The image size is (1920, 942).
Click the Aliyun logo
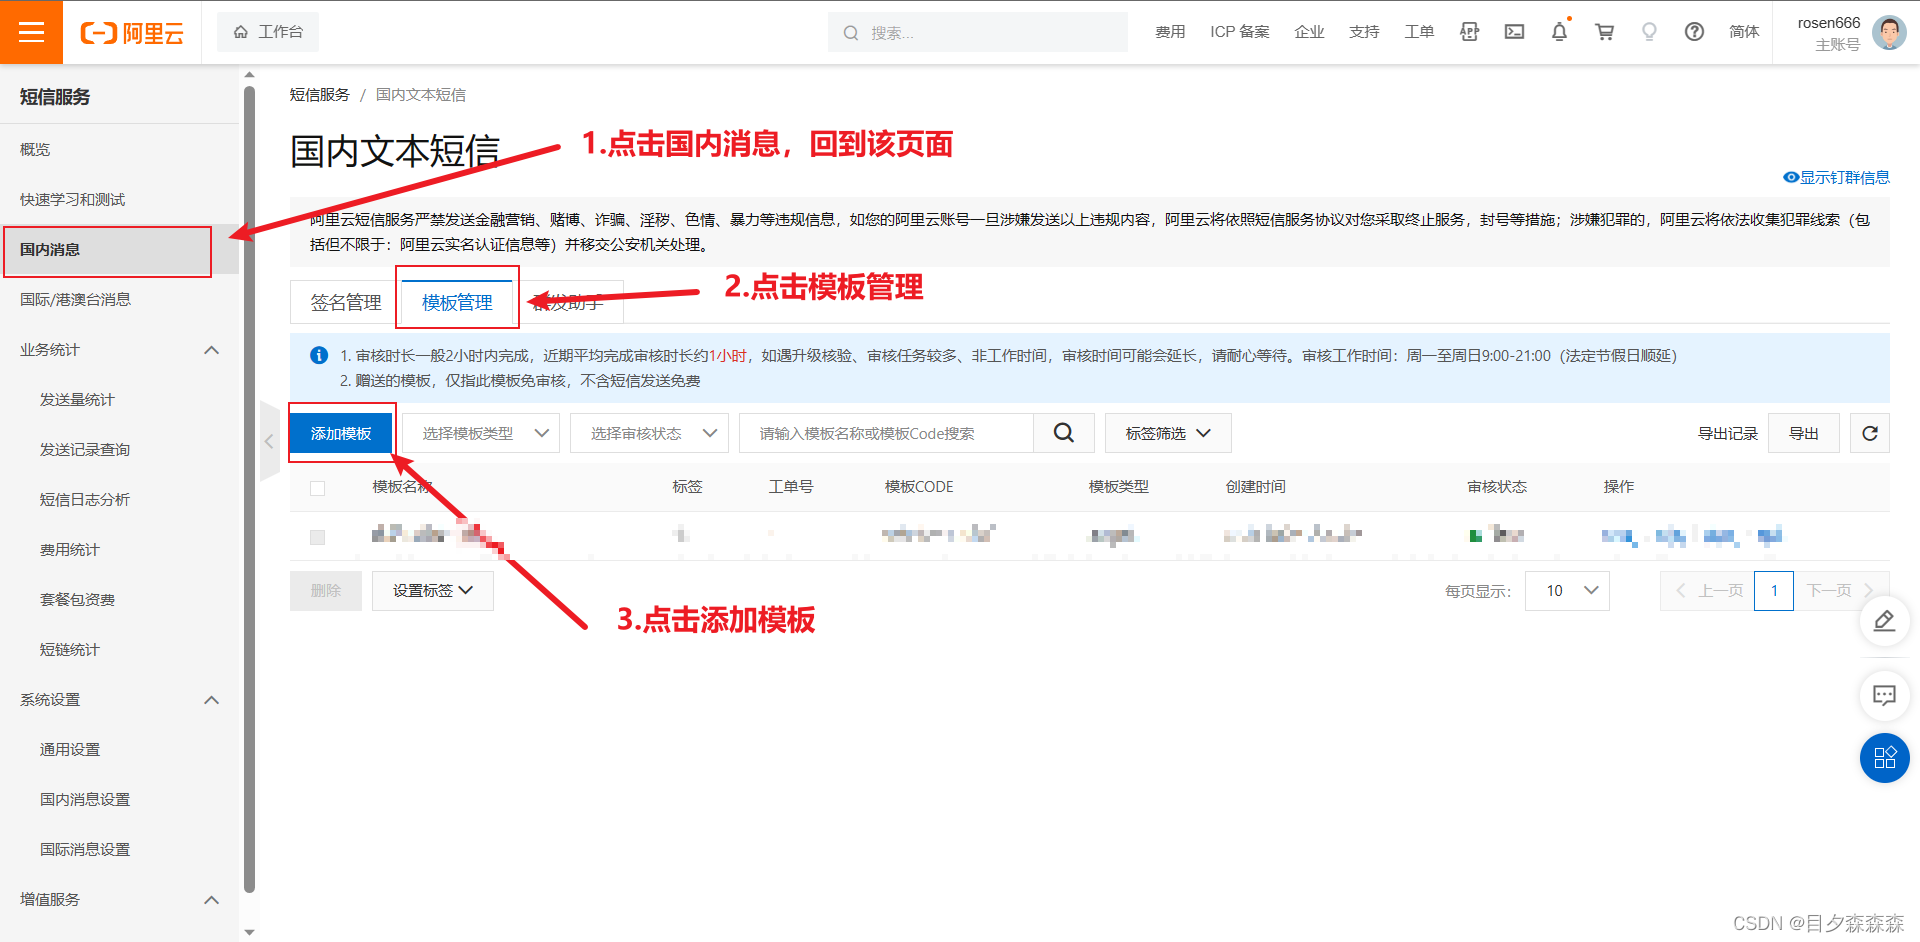click(x=132, y=33)
